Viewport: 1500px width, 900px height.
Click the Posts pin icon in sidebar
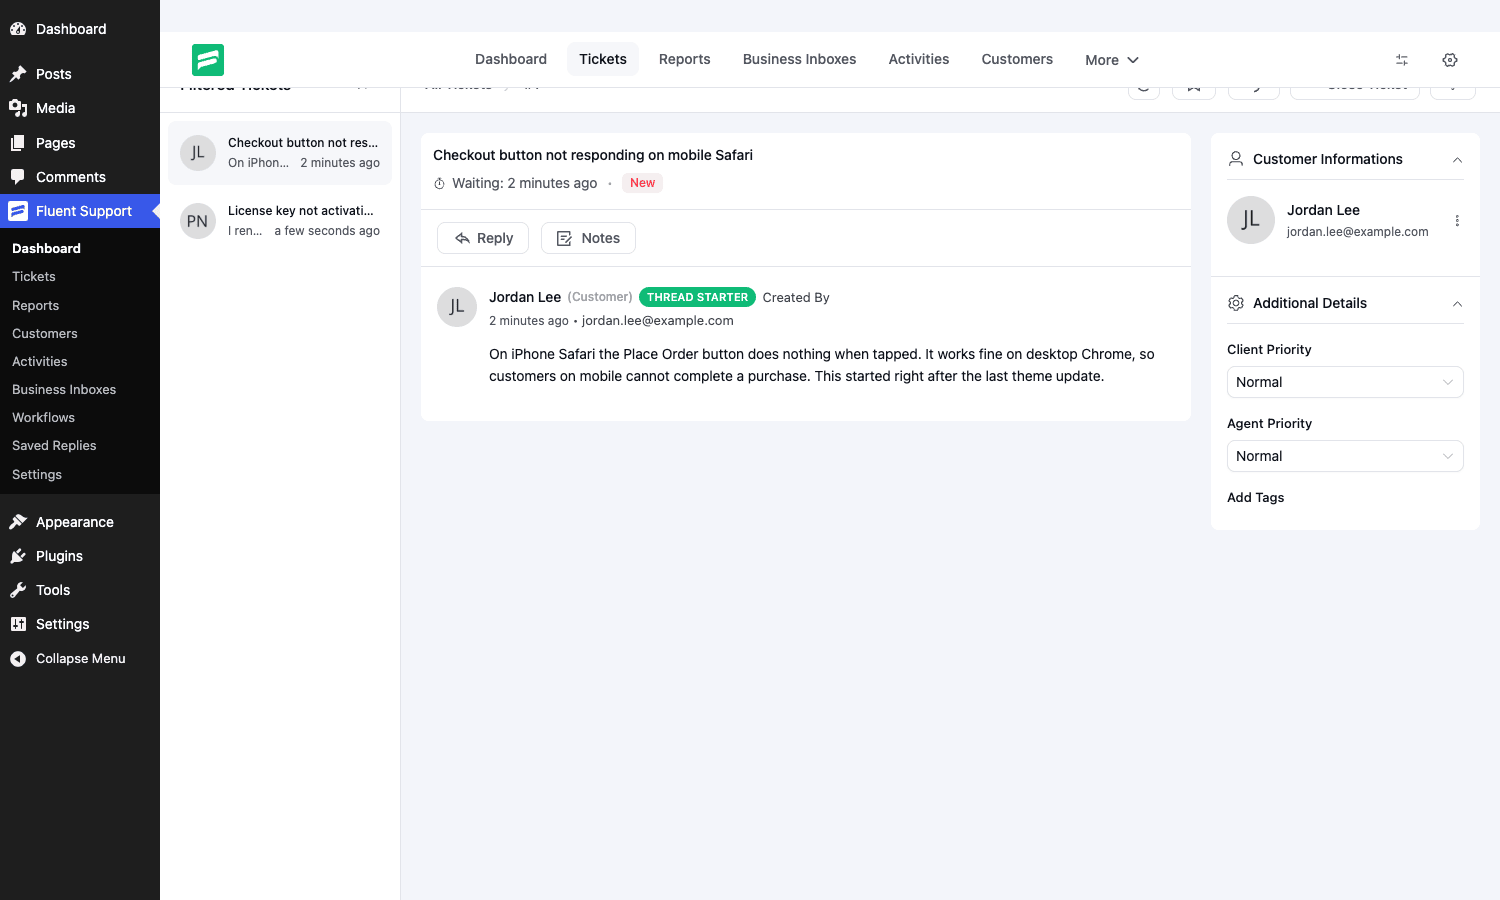pyautogui.click(x=18, y=74)
